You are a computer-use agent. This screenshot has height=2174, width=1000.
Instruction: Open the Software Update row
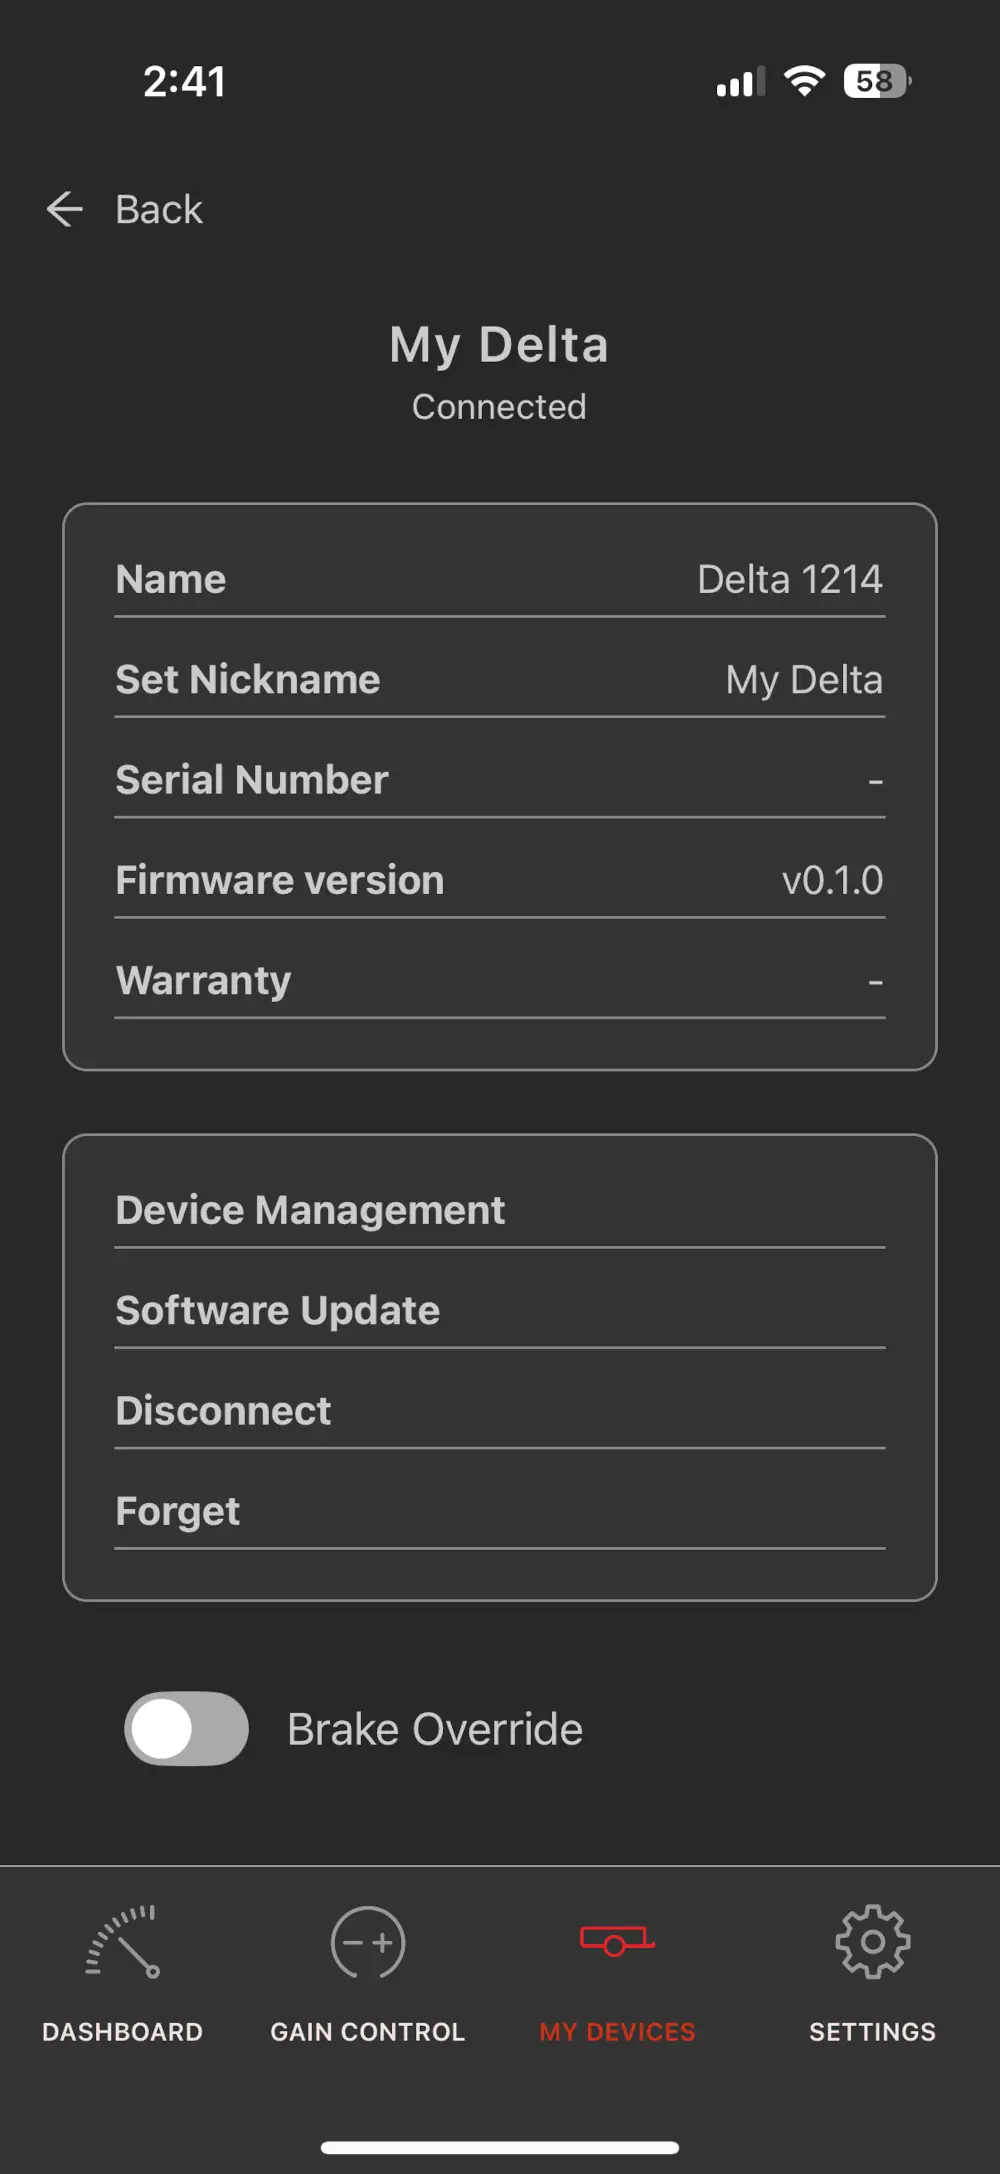point(500,1310)
